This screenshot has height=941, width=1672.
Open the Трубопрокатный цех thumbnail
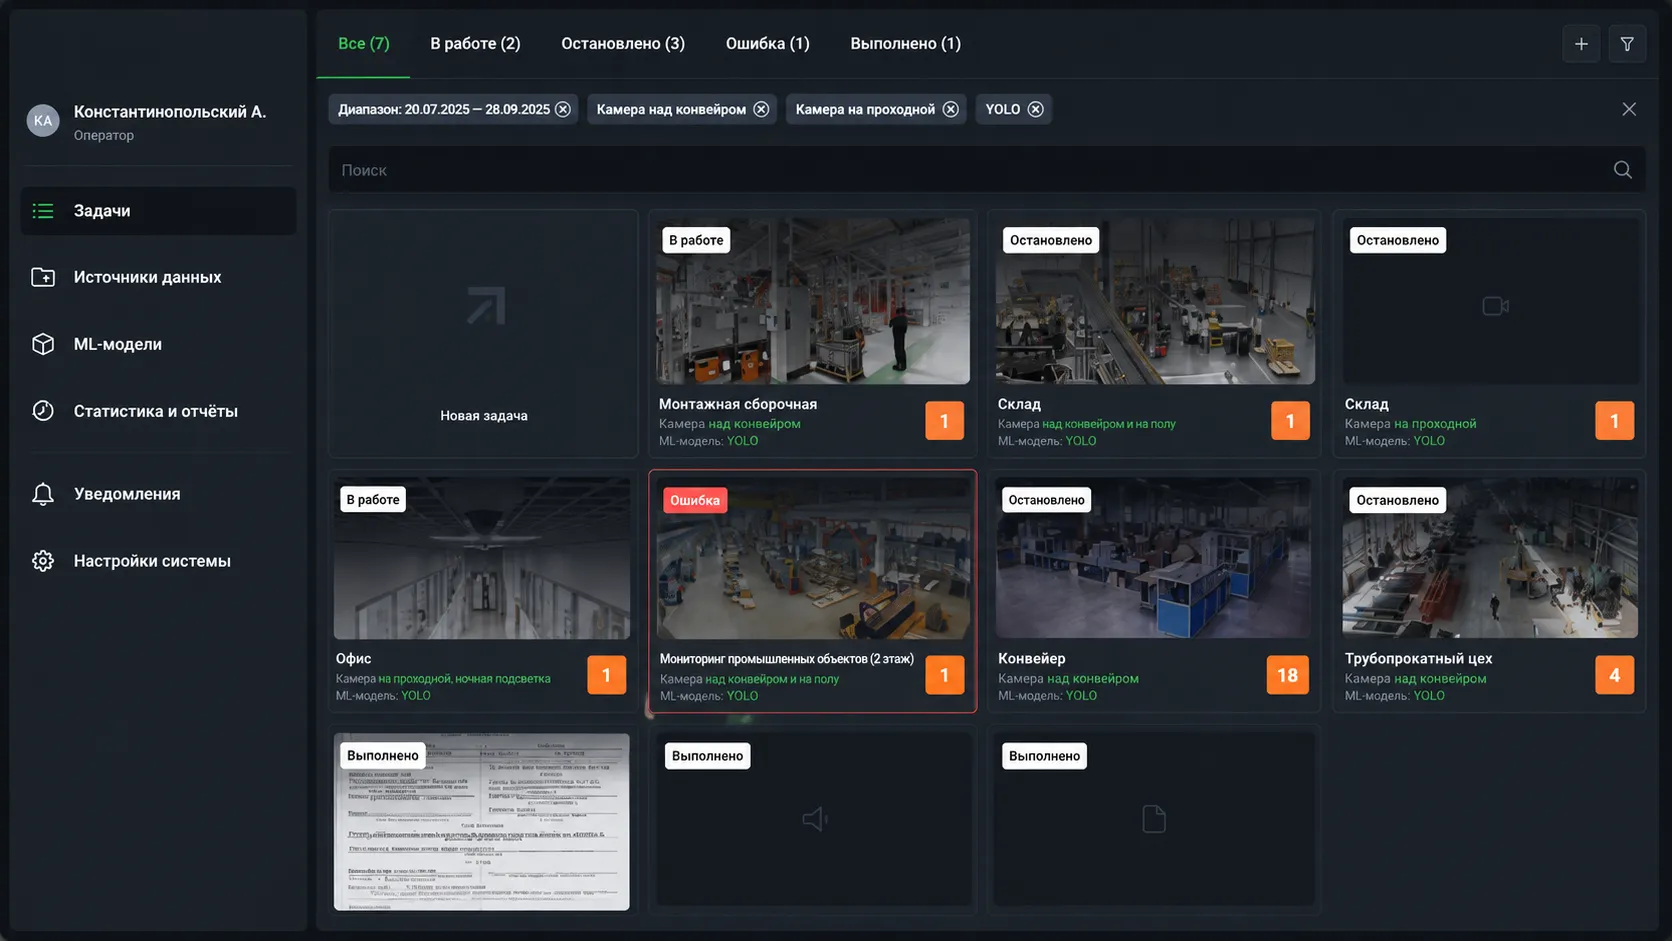click(1490, 558)
